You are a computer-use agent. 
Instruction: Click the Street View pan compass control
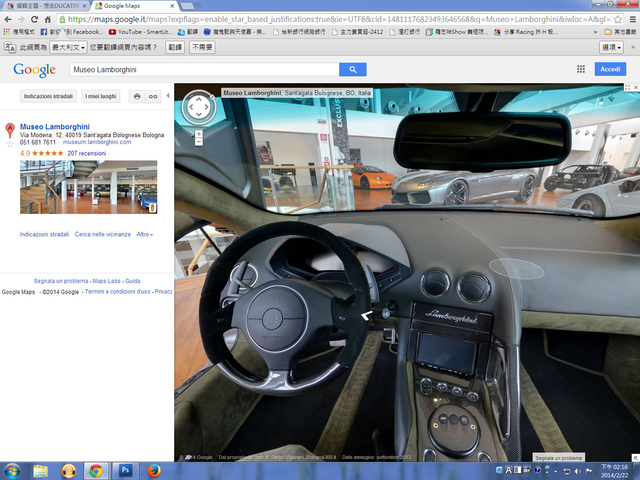click(x=199, y=107)
